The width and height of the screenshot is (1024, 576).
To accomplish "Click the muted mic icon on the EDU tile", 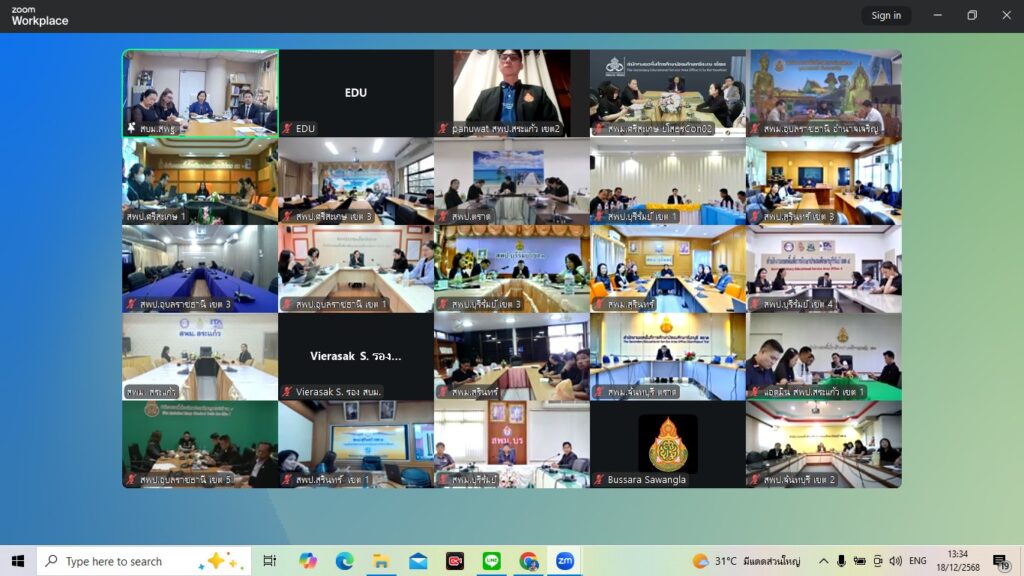I will pos(287,129).
